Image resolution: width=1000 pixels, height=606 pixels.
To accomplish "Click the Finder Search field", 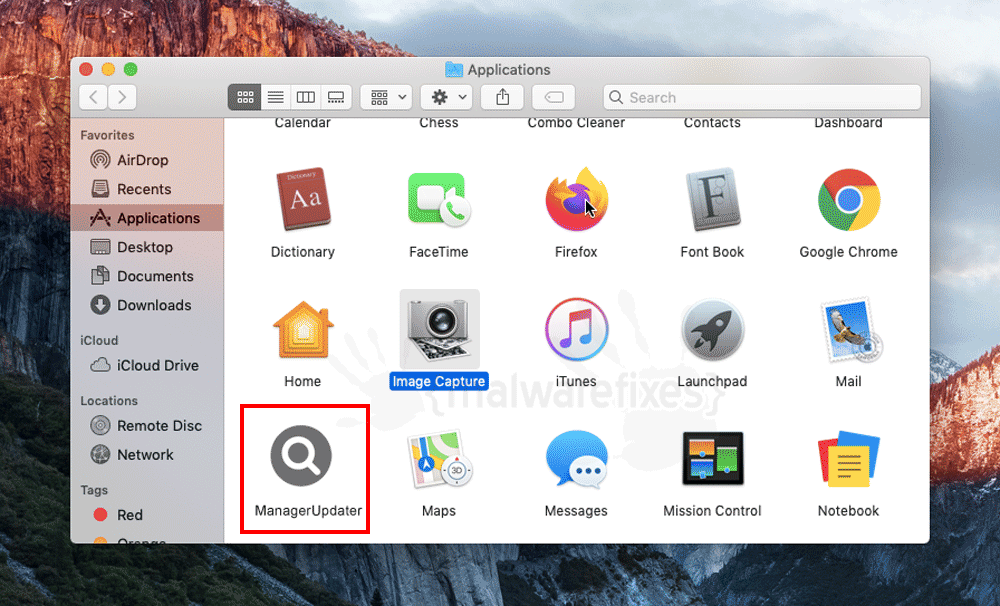I will (762, 97).
